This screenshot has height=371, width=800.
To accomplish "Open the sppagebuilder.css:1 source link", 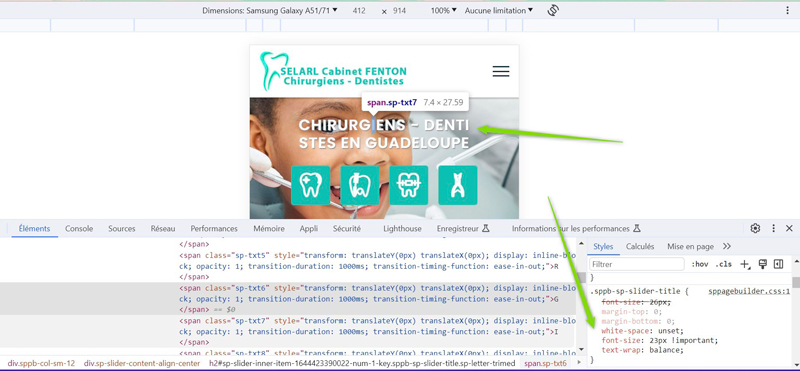I will tap(749, 291).
